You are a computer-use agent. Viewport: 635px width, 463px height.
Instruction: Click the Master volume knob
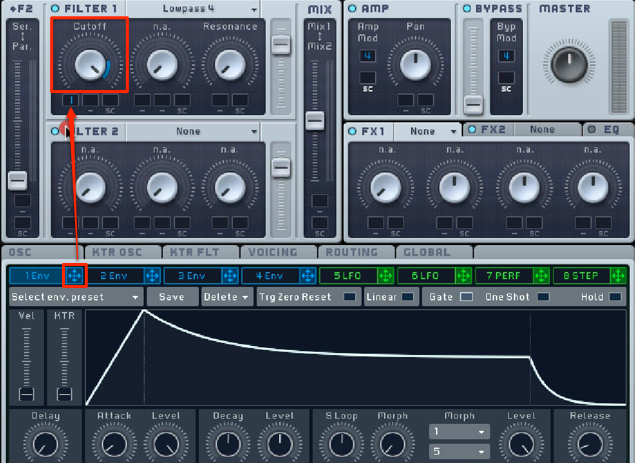[569, 65]
